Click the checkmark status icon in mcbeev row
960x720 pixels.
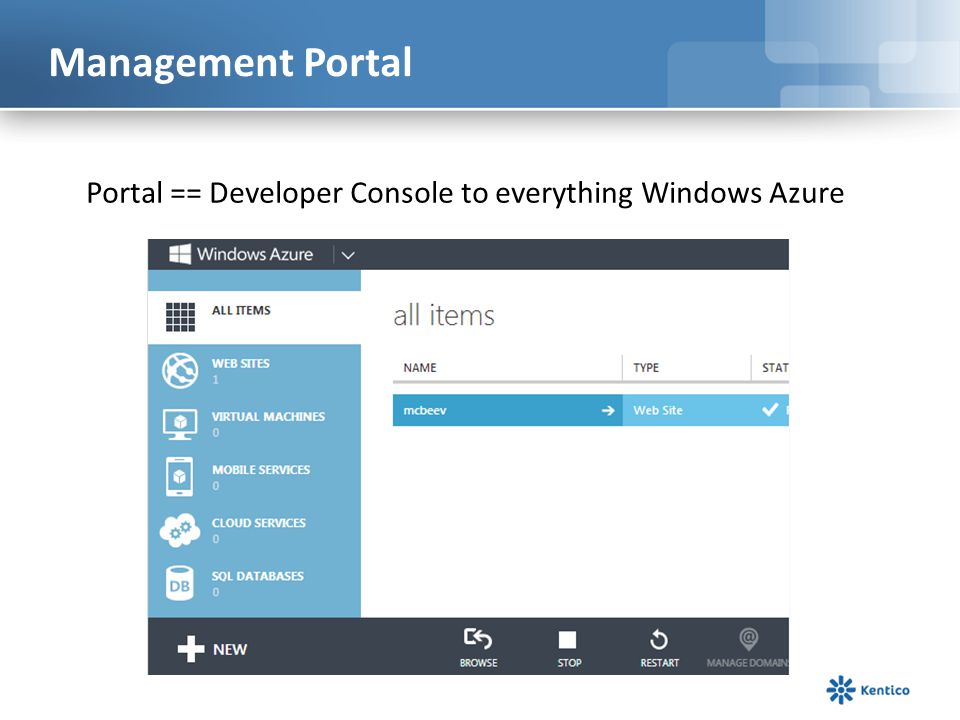770,410
